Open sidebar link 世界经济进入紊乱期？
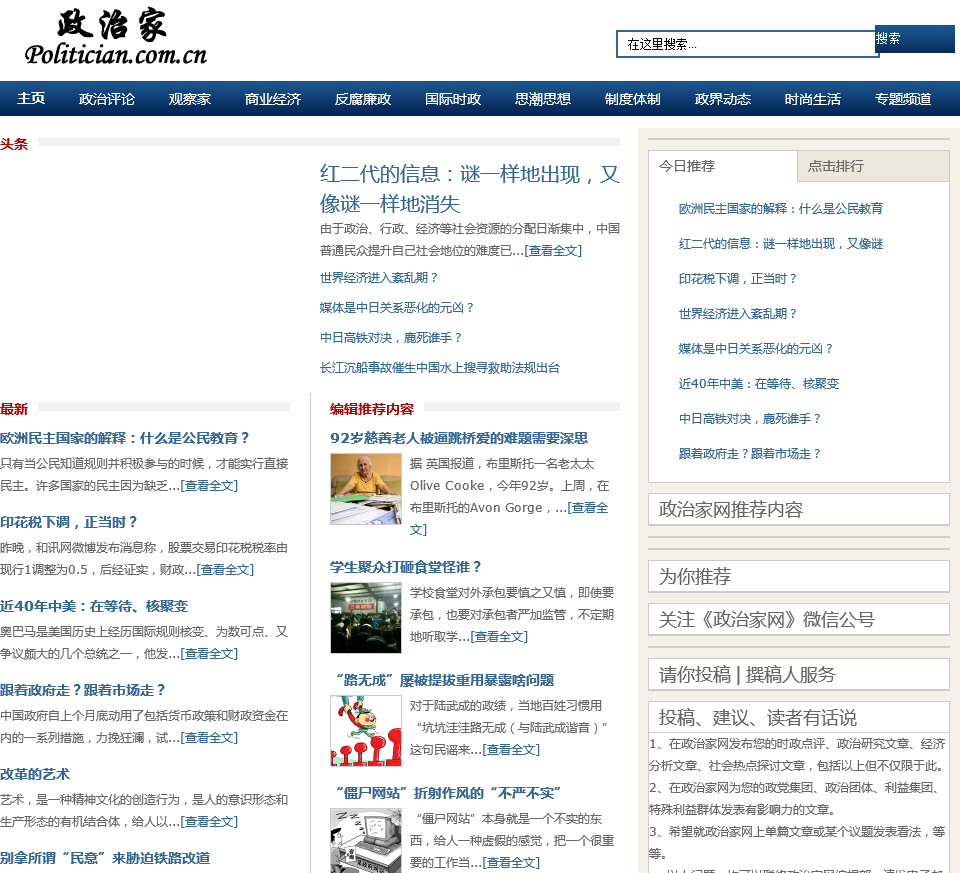This screenshot has height=873, width=960. coord(738,313)
